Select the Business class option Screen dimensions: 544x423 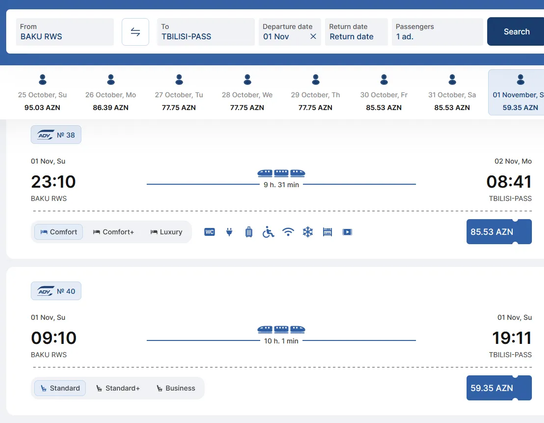click(176, 388)
